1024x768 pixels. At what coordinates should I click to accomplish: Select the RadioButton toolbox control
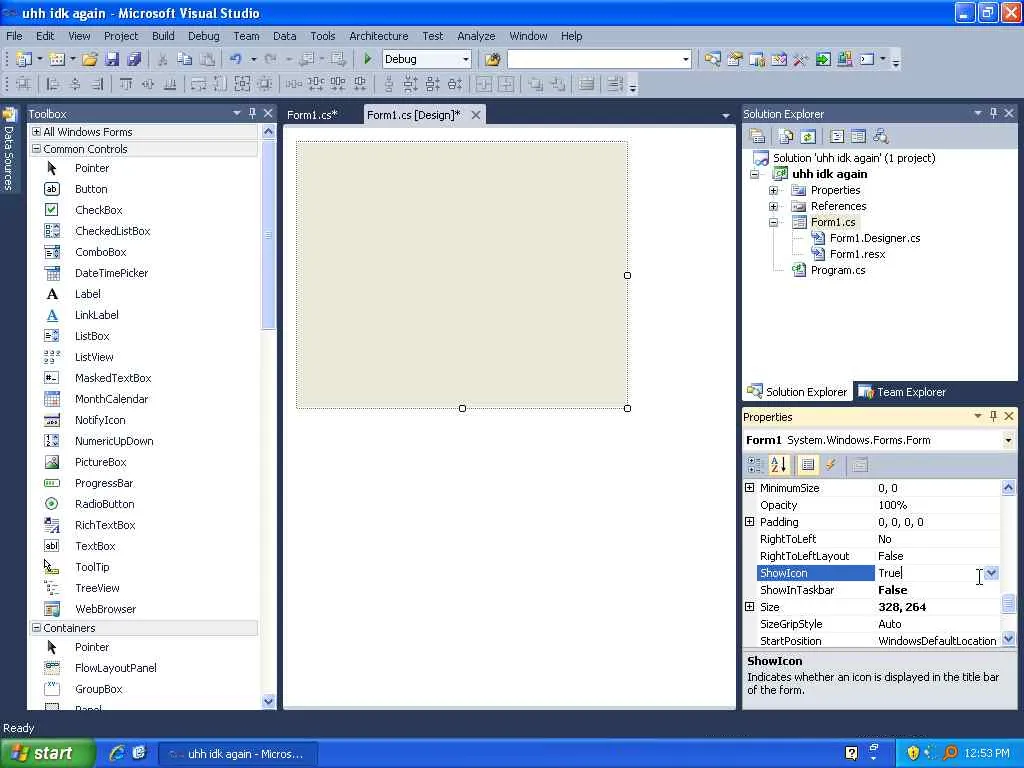104,504
